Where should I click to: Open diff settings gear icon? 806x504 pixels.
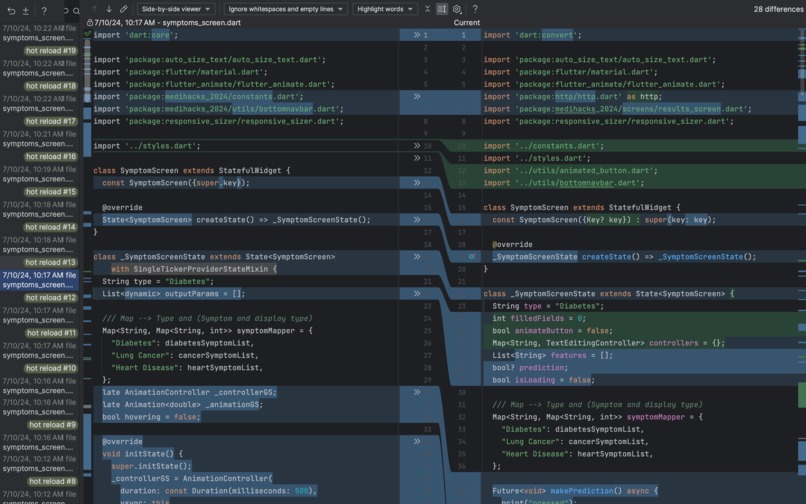[456, 9]
